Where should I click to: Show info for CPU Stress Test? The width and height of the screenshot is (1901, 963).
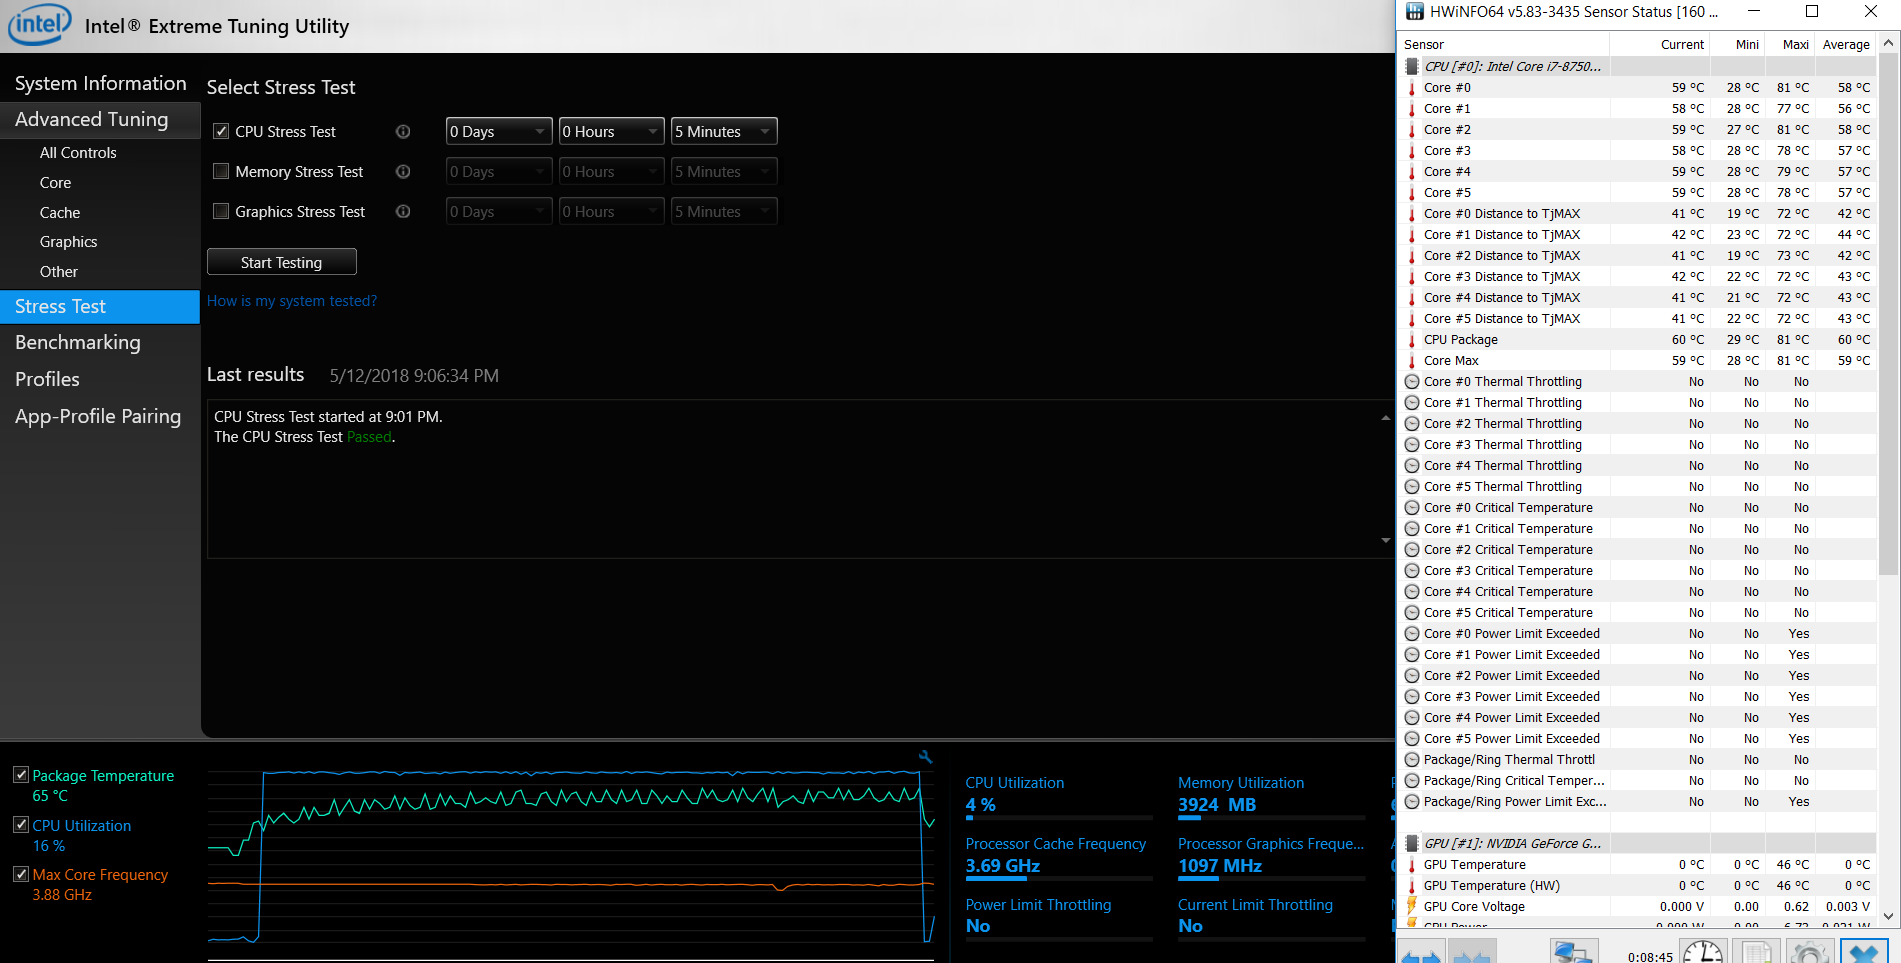point(403,132)
